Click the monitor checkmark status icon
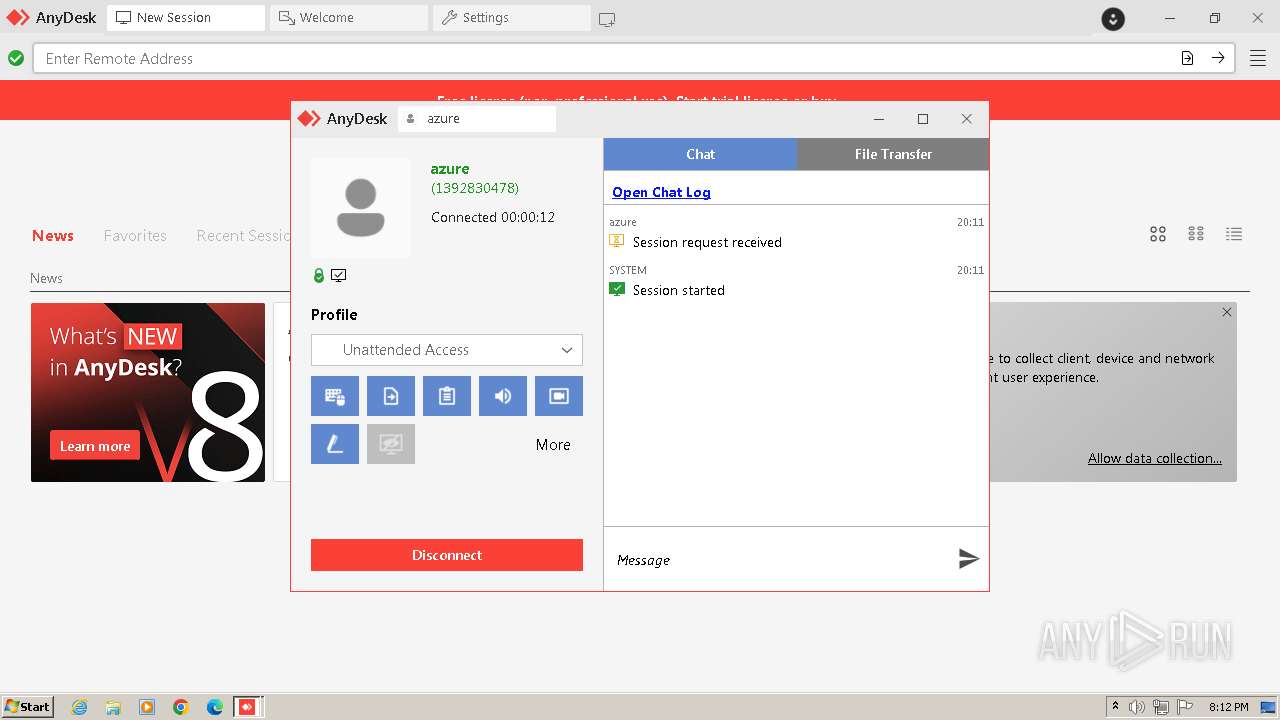This screenshot has height=720, width=1280. [339, 276]
